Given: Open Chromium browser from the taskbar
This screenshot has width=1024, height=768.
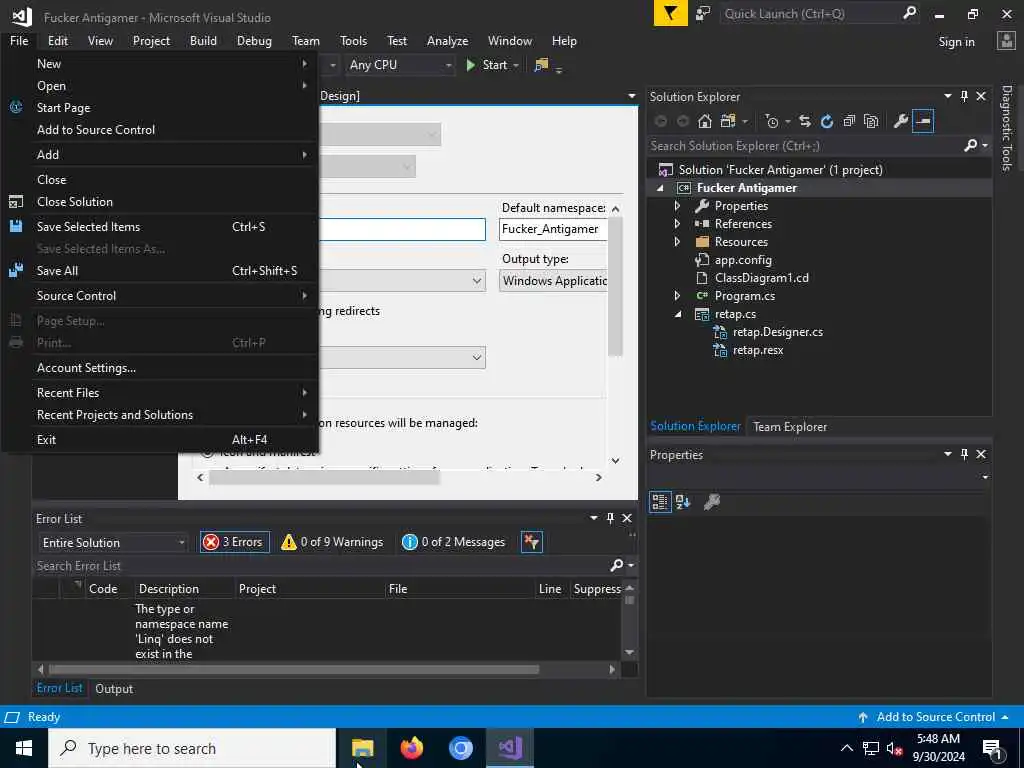Looking at the screenshot, I should point(460,748).
